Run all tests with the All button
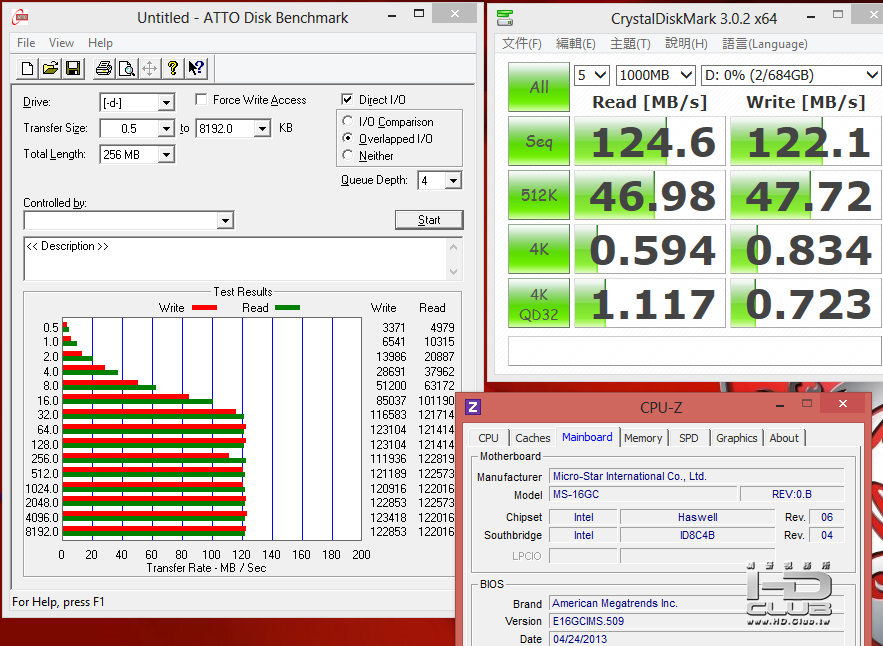 click(x=539, y=87)
